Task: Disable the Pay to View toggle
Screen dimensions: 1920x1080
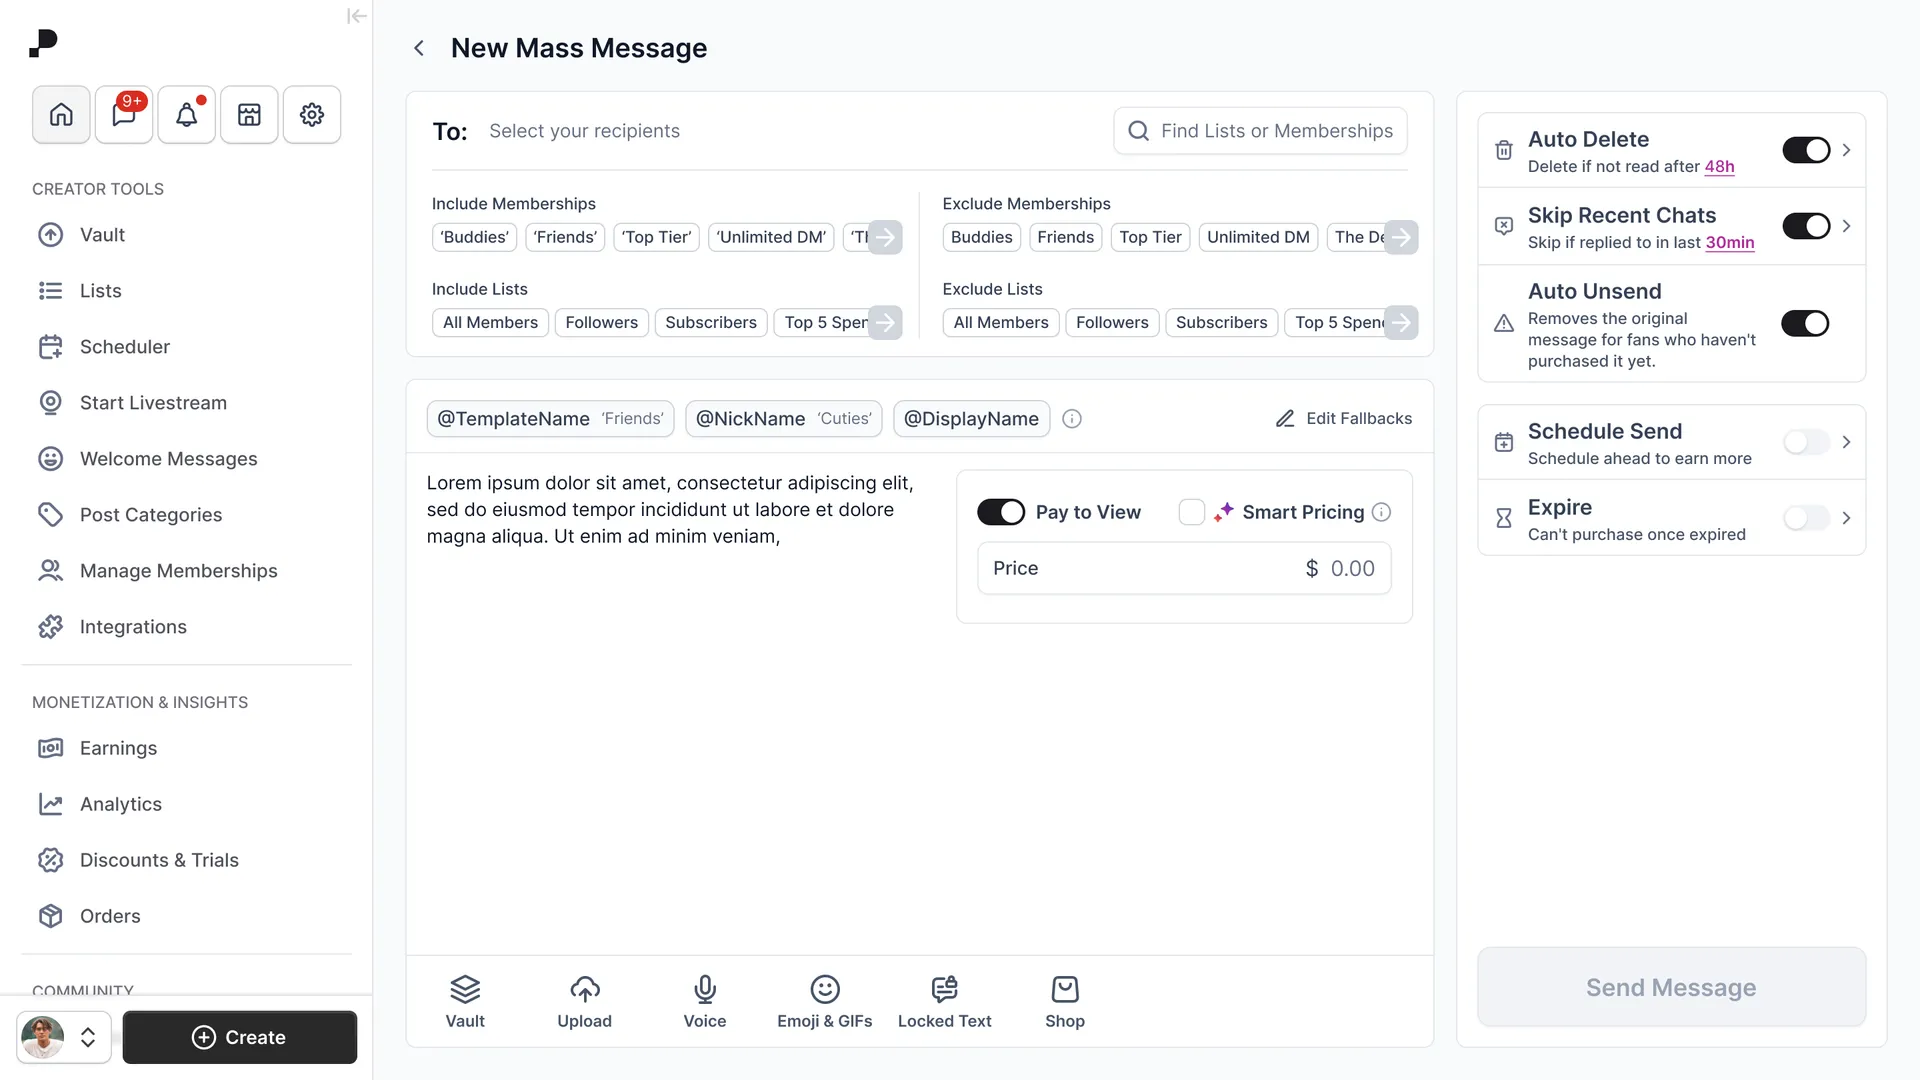Action: coord(1000,511)
